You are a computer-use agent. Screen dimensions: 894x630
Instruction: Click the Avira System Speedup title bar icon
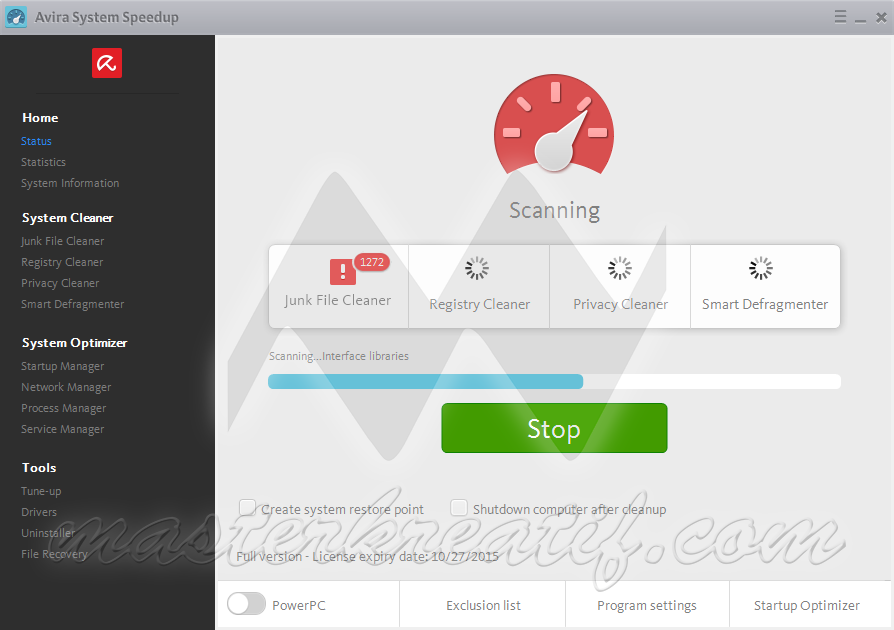16,17
